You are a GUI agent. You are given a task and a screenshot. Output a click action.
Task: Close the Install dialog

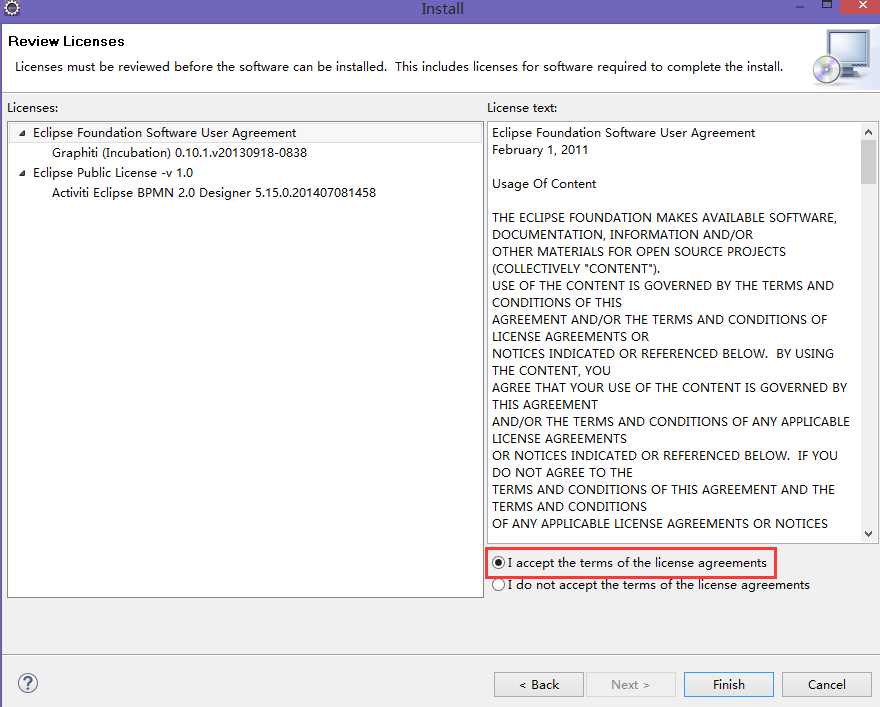click(x=863, y=6)
